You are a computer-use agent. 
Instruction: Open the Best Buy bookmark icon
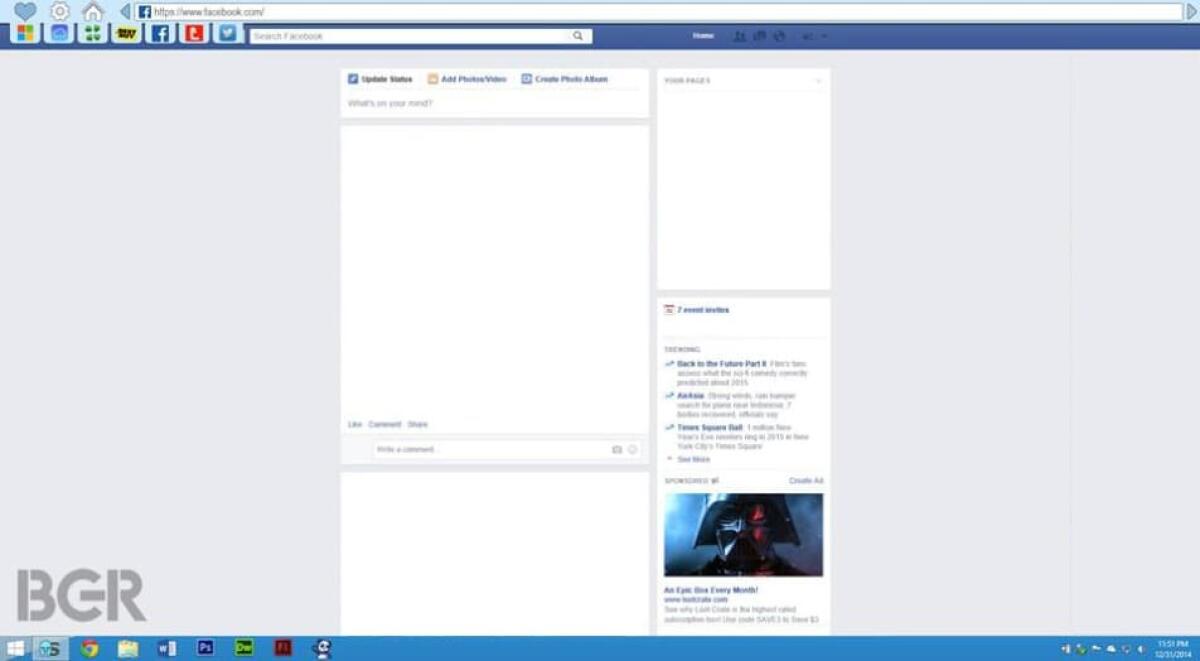(x=126, y=35)
